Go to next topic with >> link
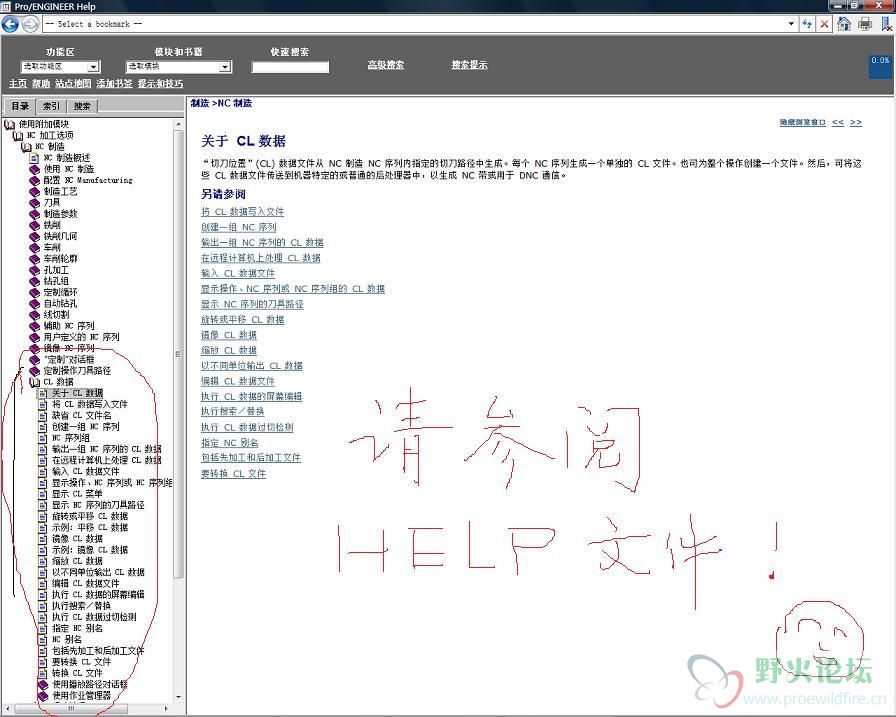 pos(855,122)
